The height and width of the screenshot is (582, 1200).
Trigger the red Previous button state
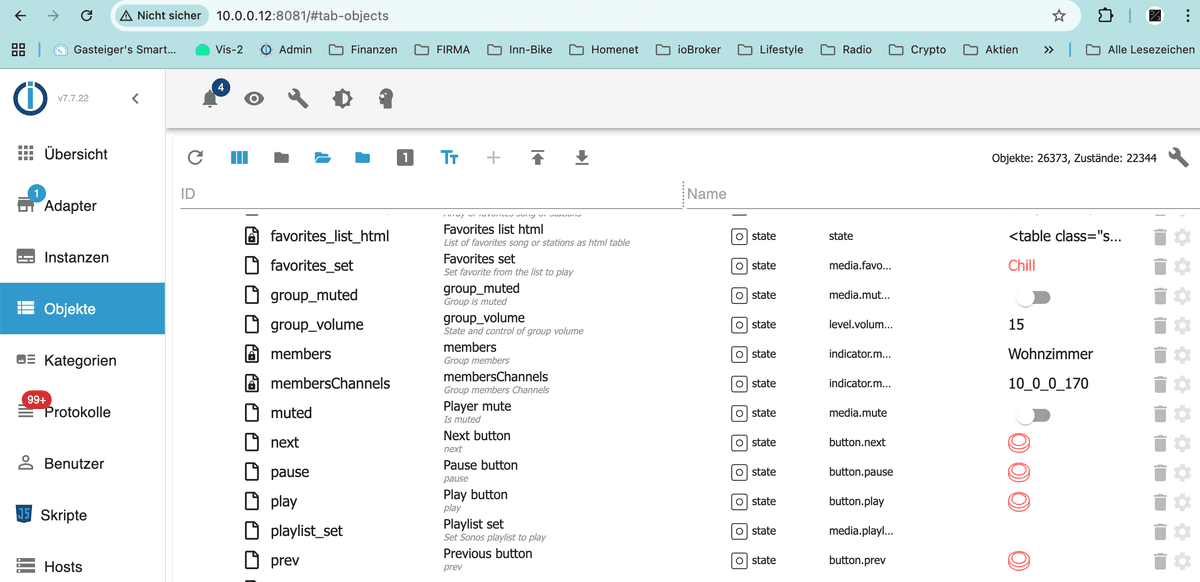[x=1018, y=560]
